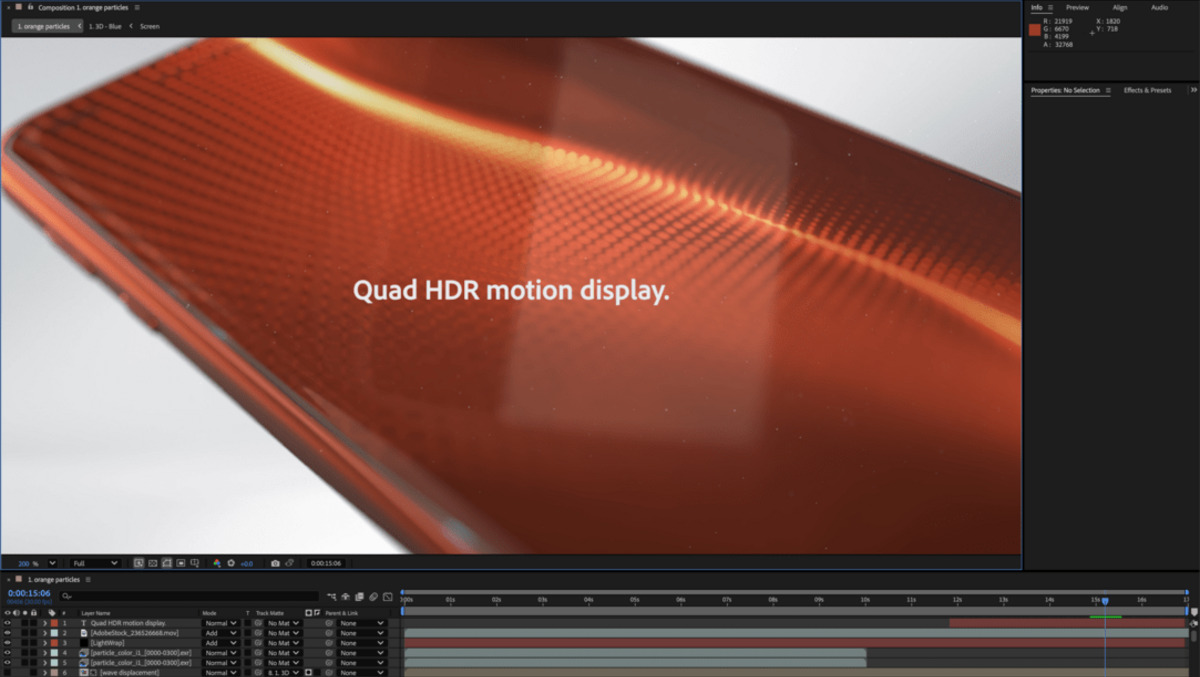Switch to the Audio panel tab
The image size is (1200, 677).
(1159, 7)
